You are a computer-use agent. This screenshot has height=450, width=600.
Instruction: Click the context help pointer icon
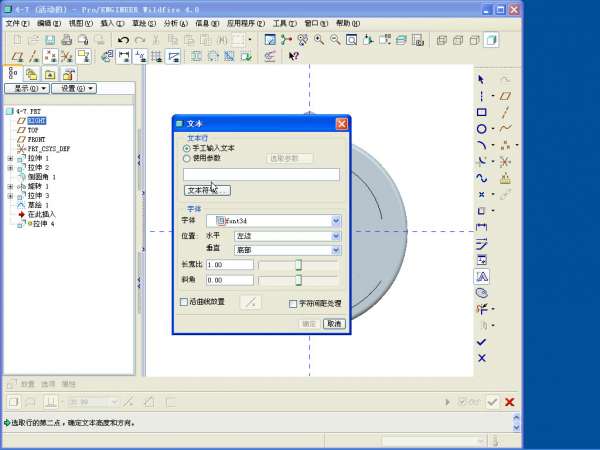tap(294, 57)
